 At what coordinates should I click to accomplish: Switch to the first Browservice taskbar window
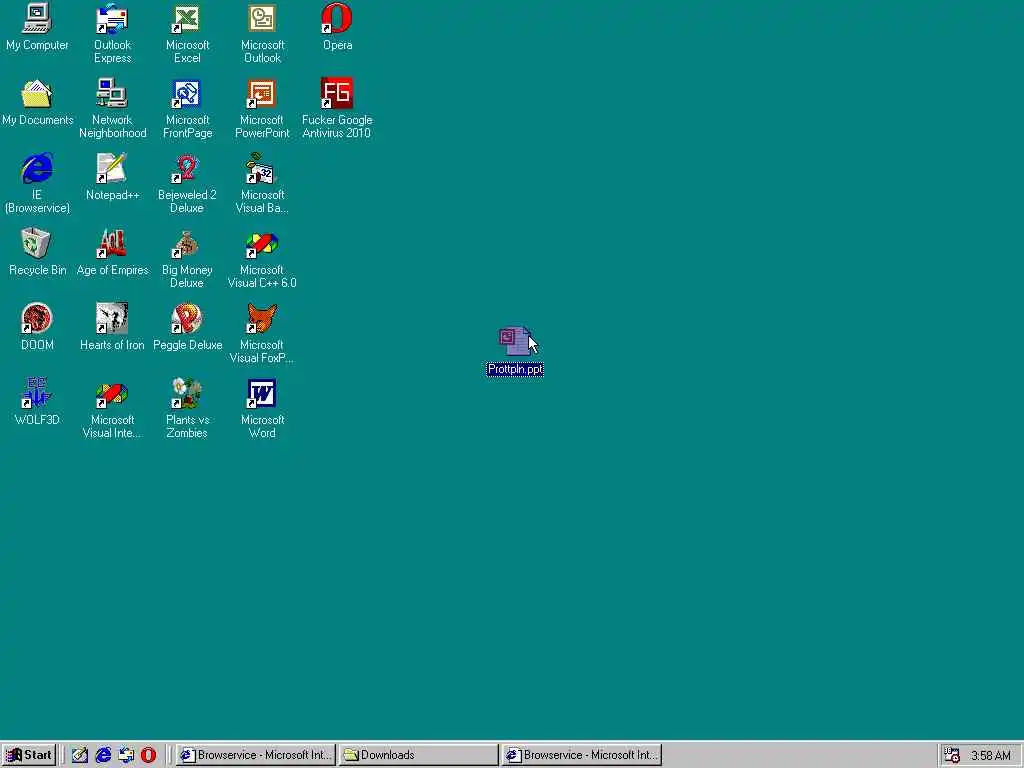256,755
